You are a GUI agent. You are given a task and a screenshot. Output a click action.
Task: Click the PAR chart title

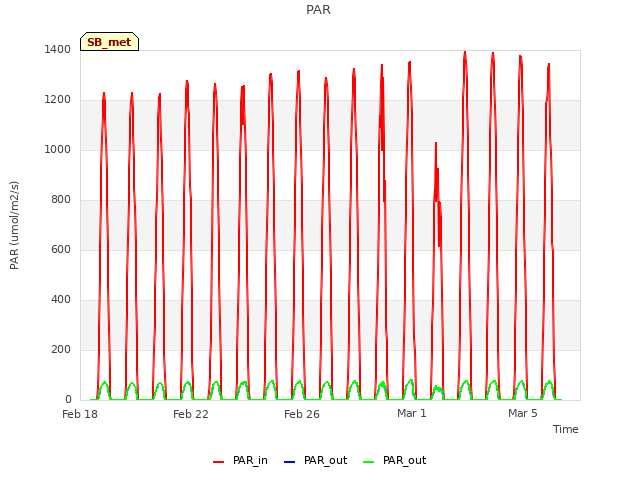click(x=318, y=10)
